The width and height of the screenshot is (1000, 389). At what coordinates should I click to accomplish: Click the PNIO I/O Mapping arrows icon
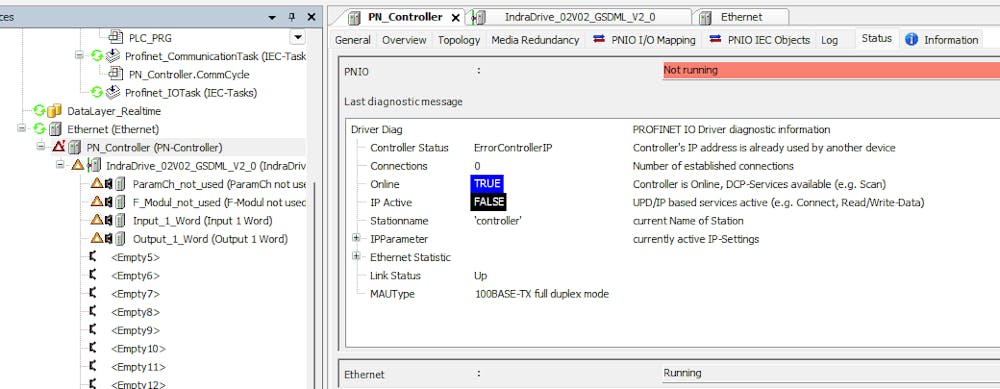[x=599, y=39]
